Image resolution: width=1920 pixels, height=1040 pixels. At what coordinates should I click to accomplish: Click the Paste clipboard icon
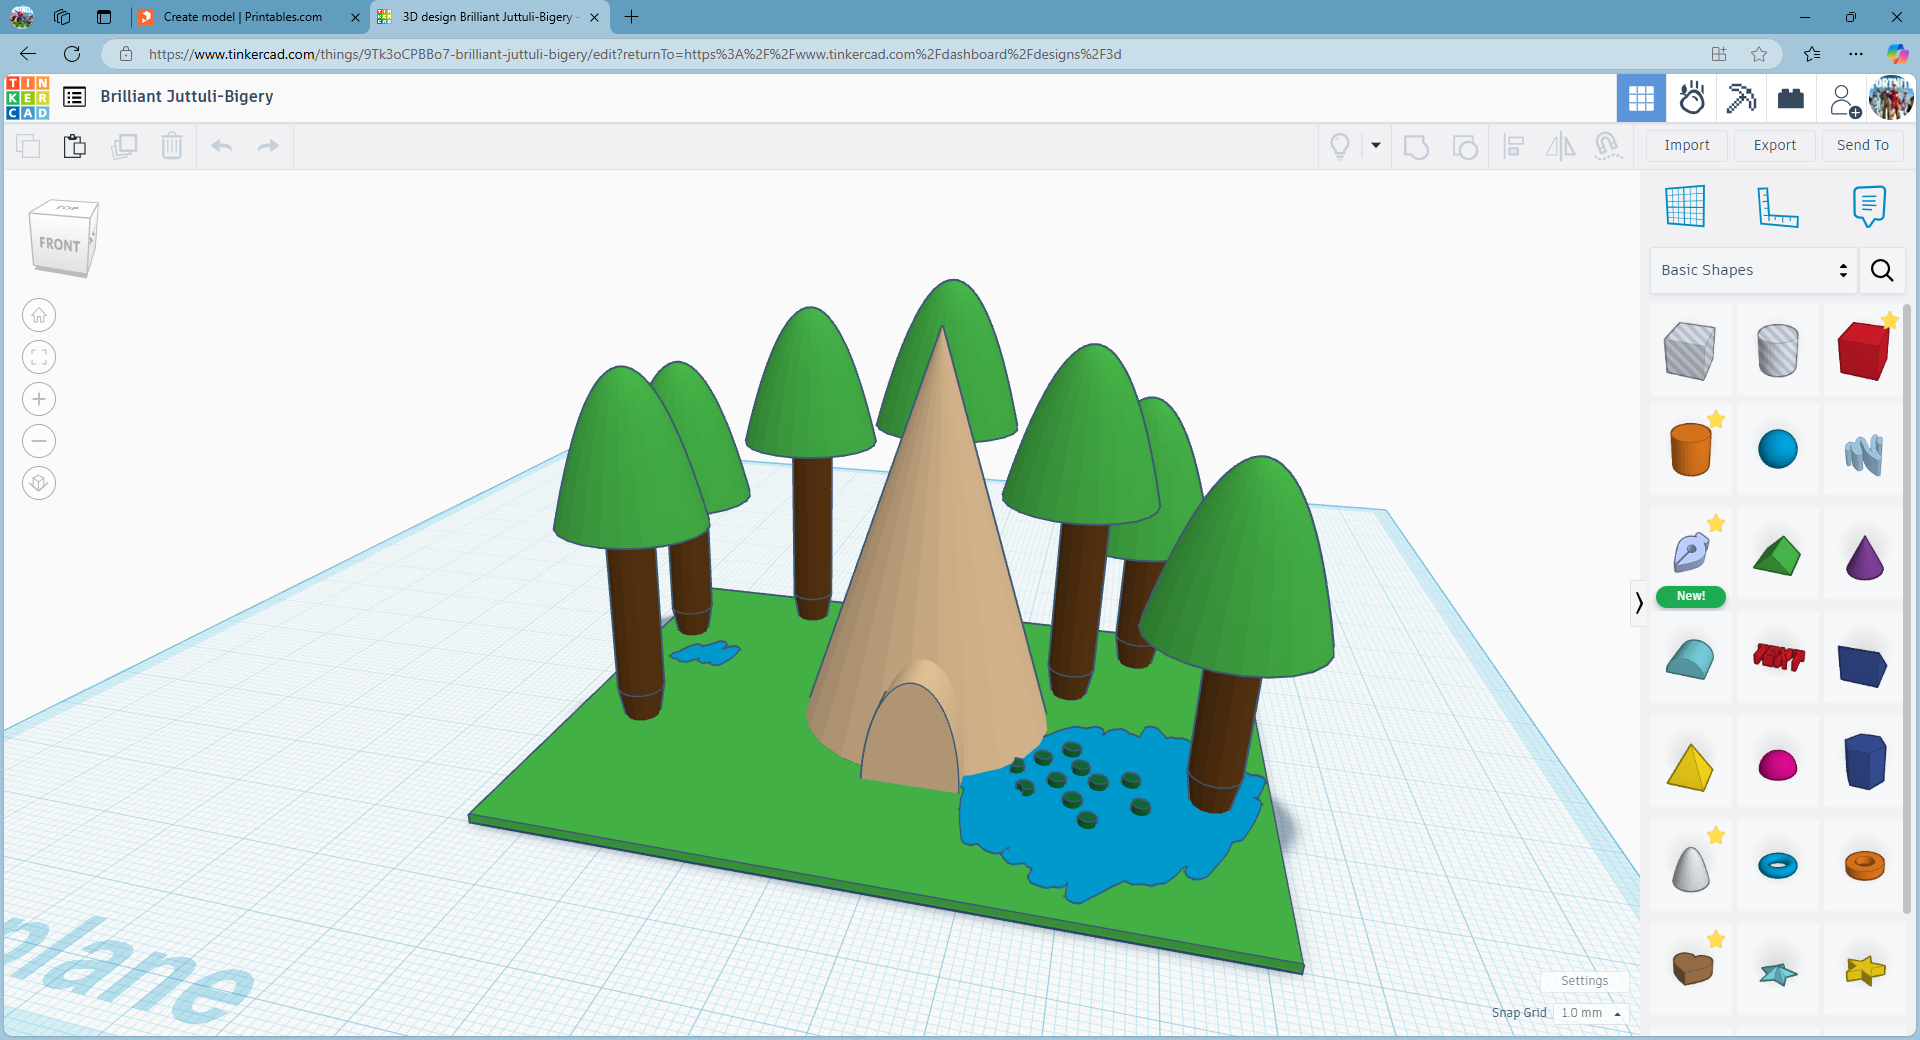click(75, 146)
